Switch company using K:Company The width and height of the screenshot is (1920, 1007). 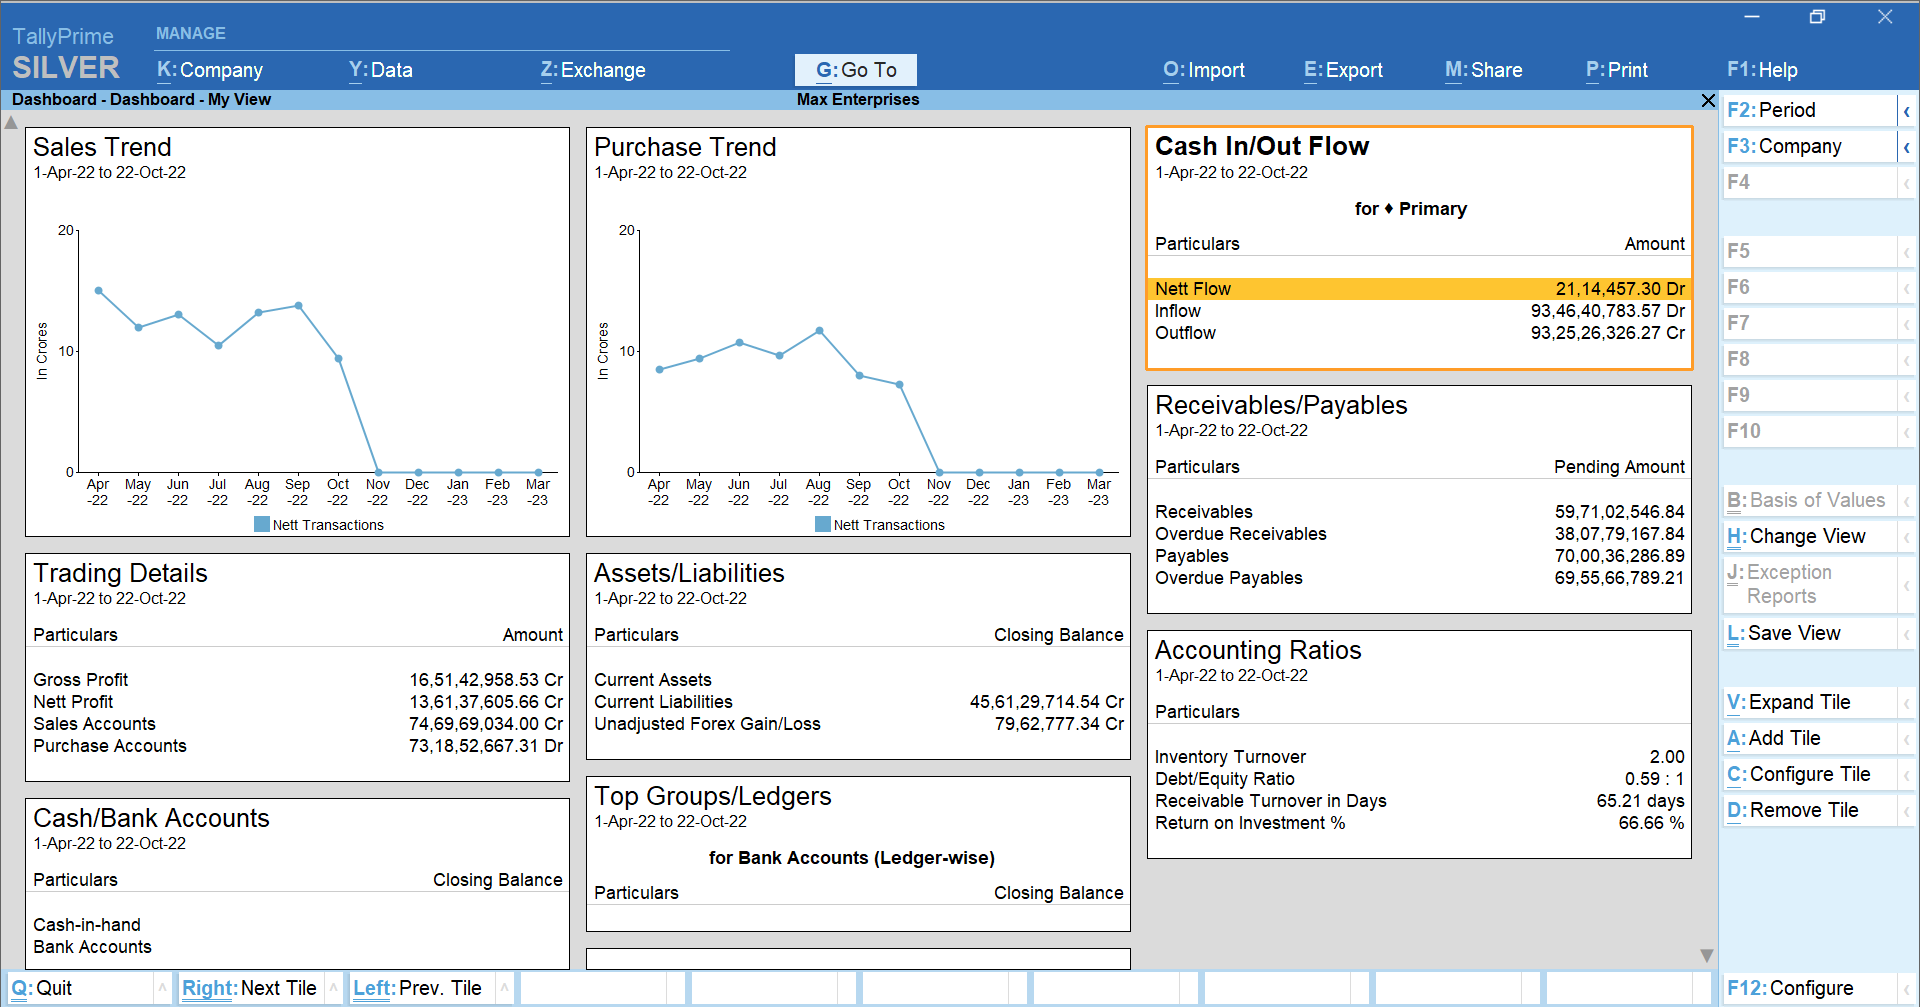point(209,70)
